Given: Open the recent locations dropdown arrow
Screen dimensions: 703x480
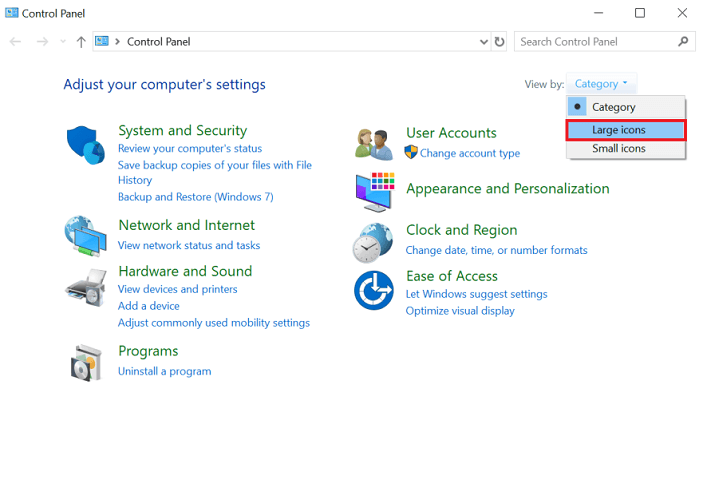Looking at the screenshot, I should [x=63, y=42].
